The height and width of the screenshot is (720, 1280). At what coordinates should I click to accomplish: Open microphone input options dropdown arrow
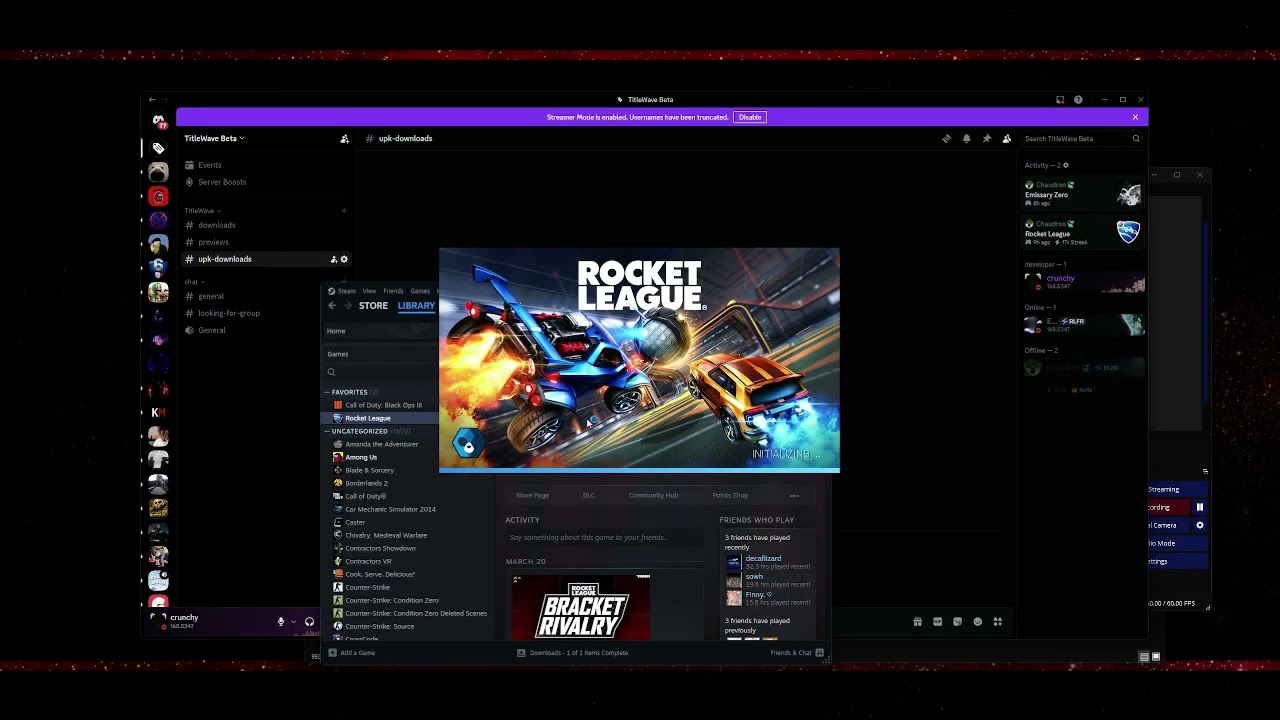(293, 622)
